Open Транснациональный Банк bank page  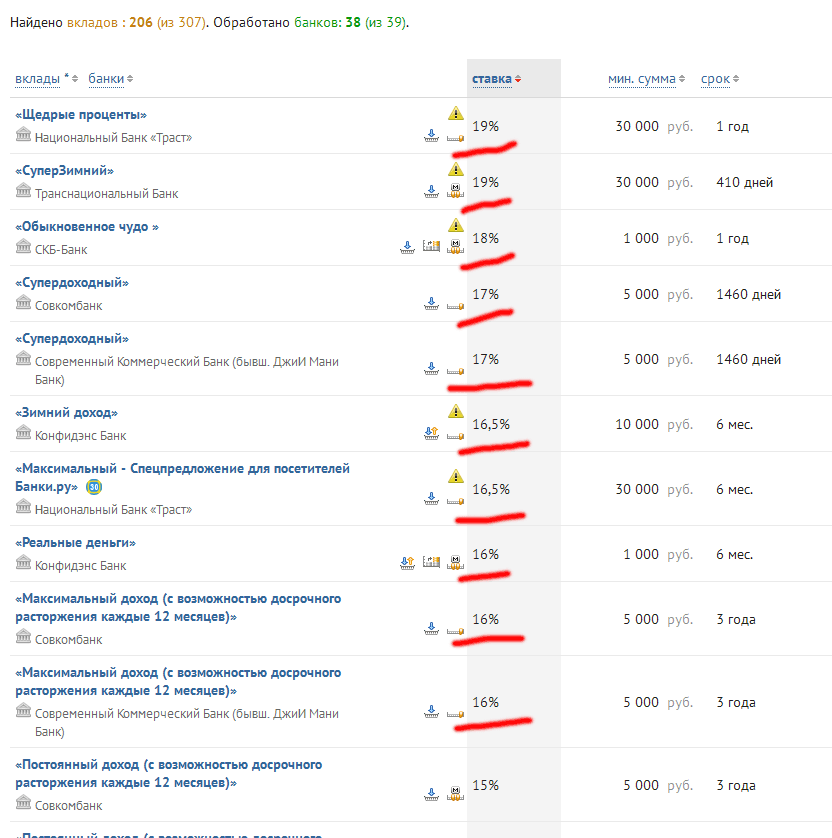coord(106,193)
